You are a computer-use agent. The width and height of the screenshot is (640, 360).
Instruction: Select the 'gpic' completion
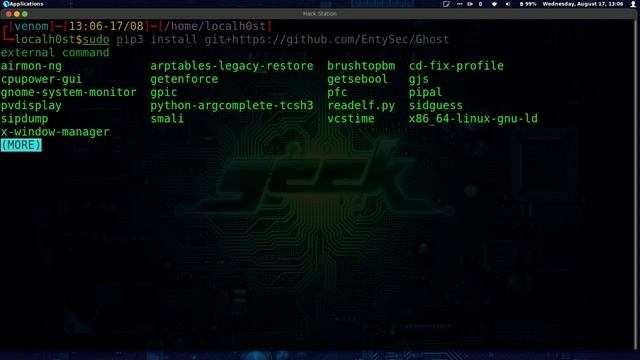[164, 93]
